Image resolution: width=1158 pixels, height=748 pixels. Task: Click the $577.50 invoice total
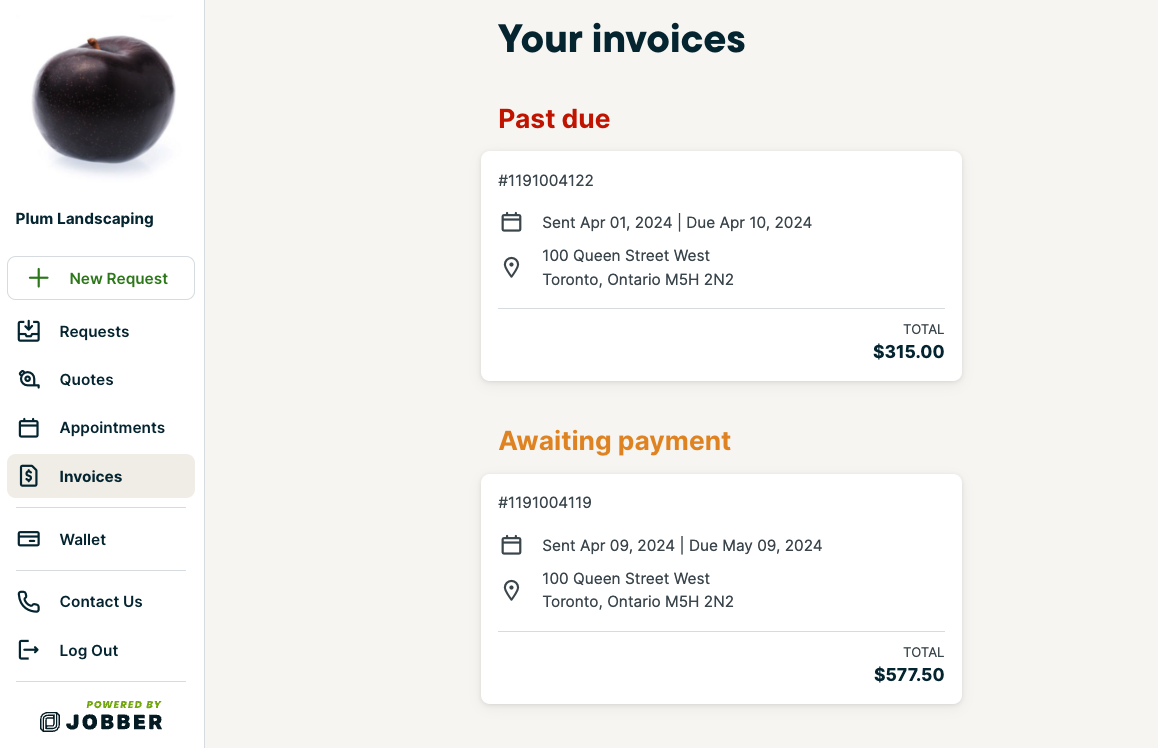(x=908, y=675)
